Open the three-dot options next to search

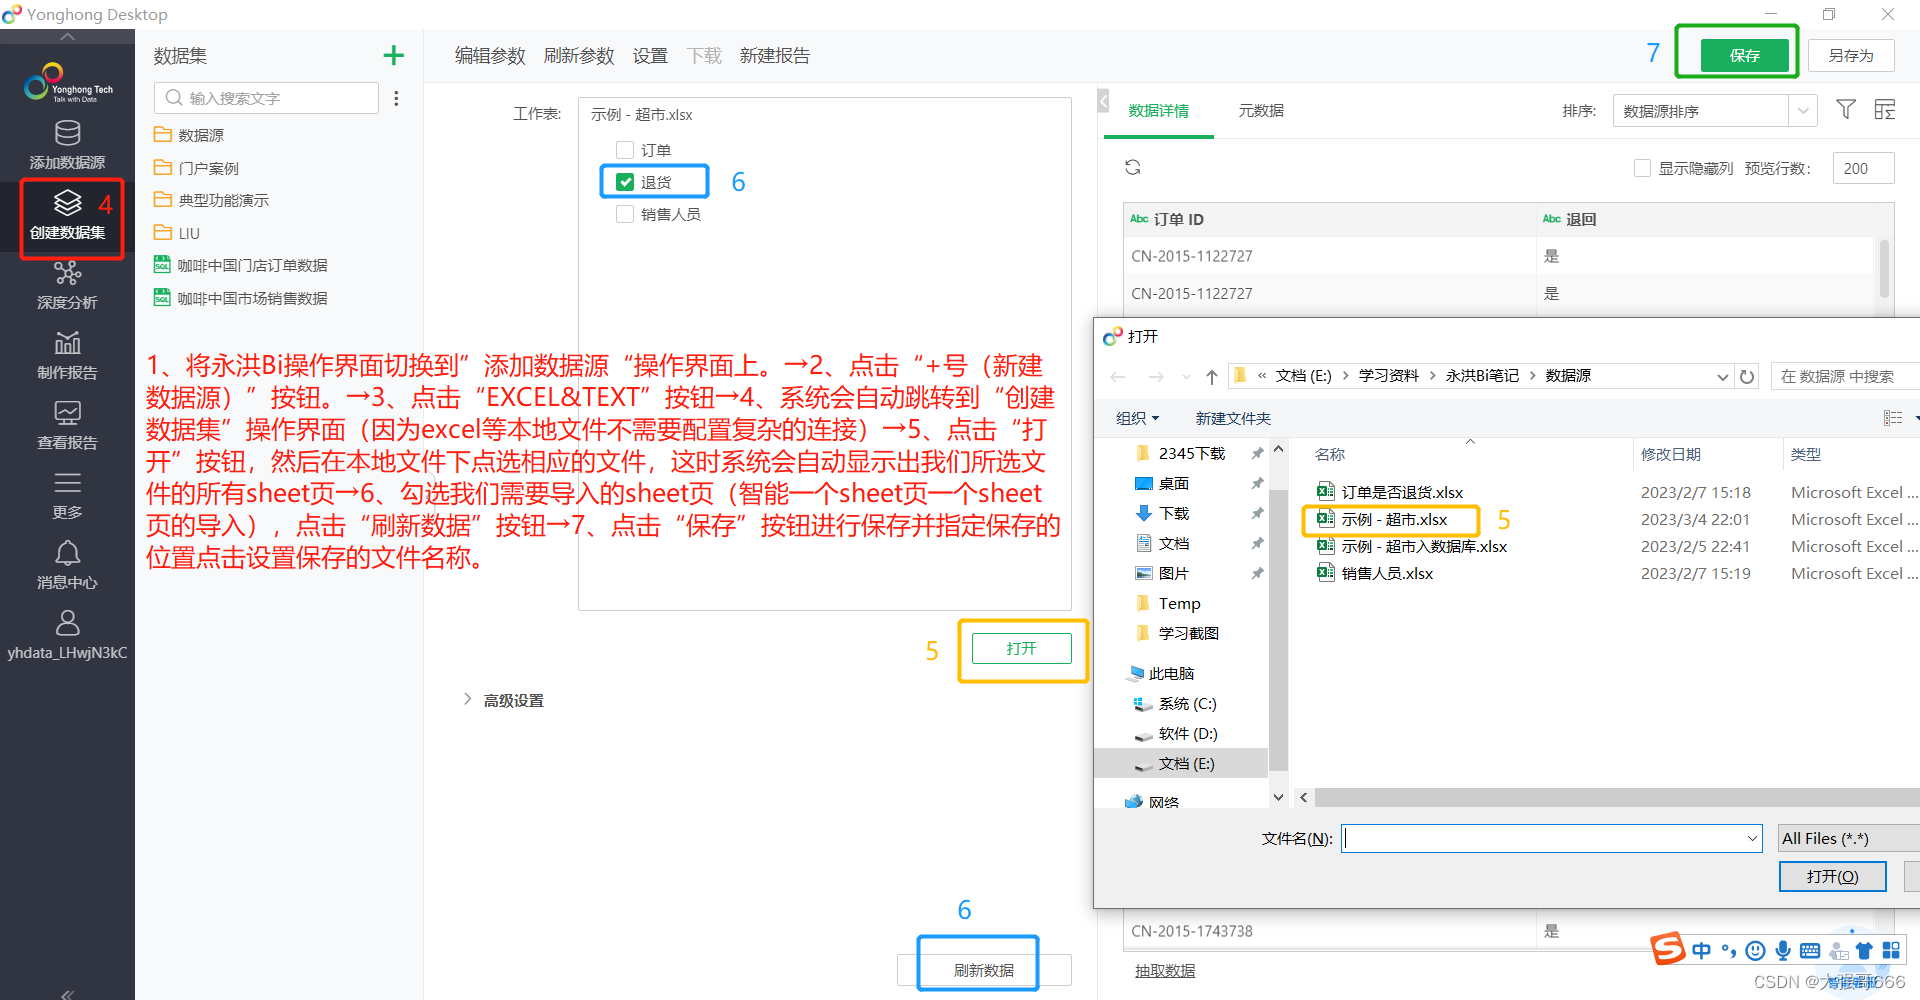tap(396, 98)
